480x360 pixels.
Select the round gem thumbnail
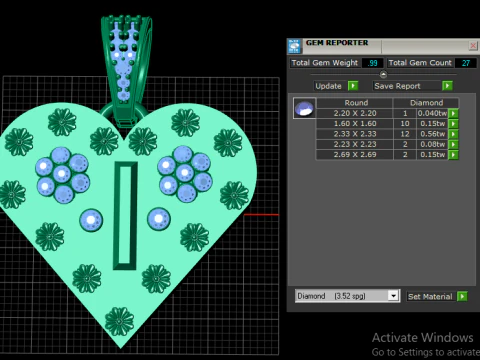pos(305,108)
